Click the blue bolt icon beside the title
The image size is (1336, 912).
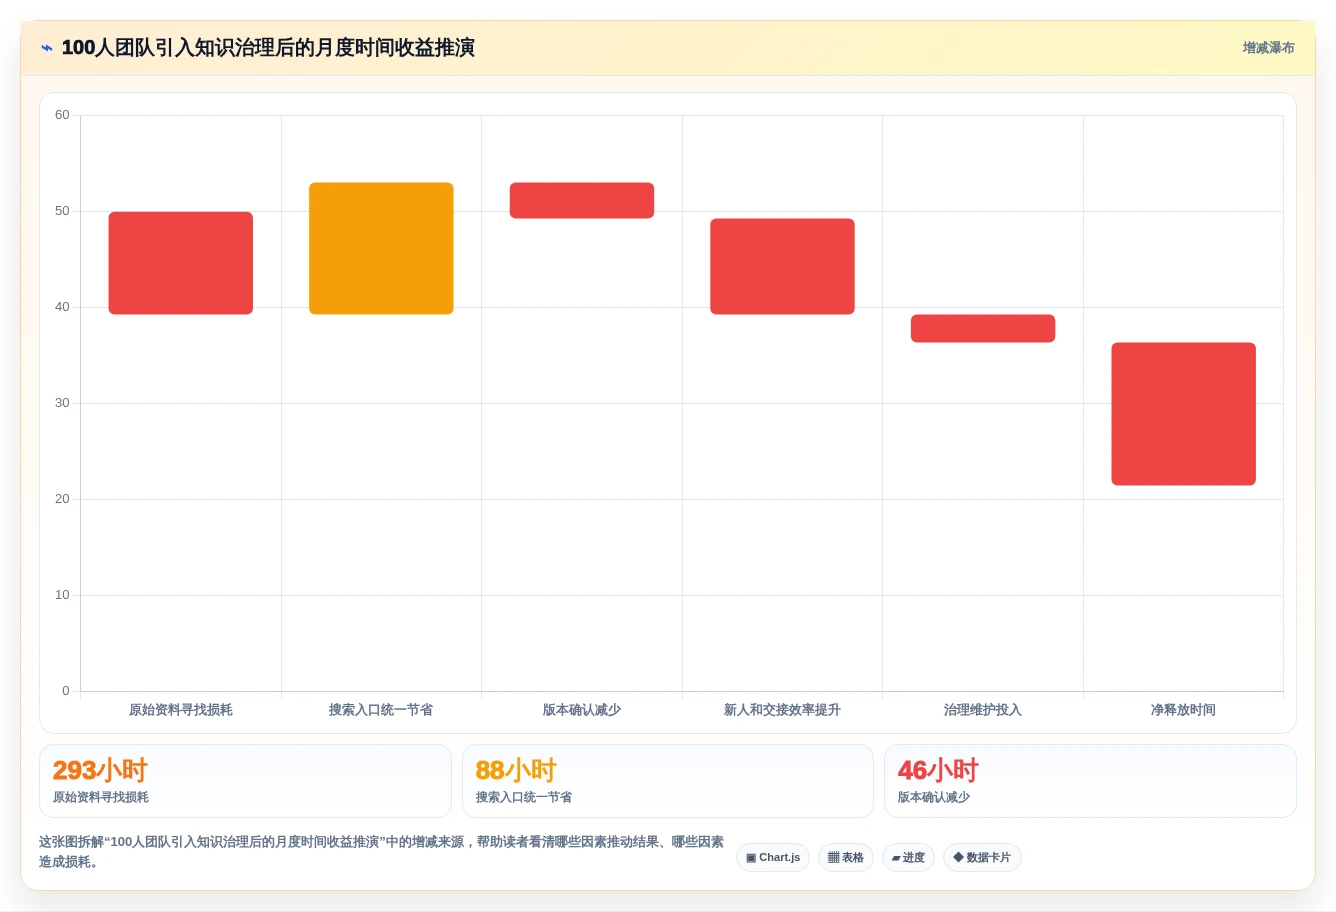(46, 48)
